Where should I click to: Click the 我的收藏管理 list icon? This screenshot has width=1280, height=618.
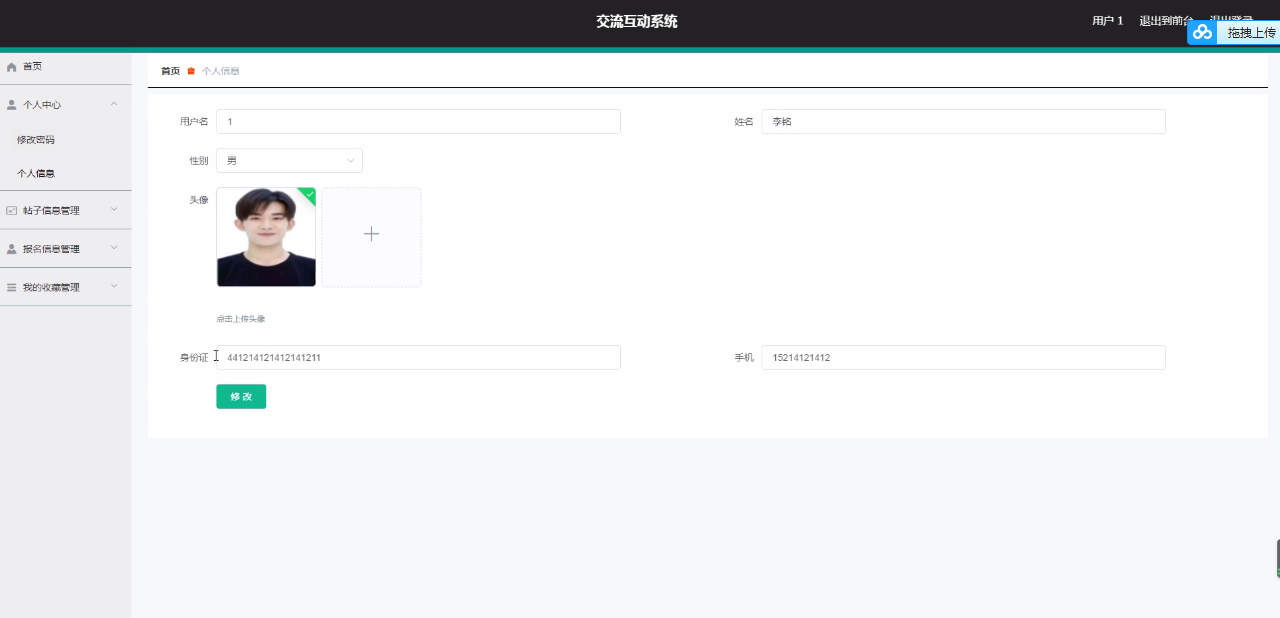click(12, 288)
